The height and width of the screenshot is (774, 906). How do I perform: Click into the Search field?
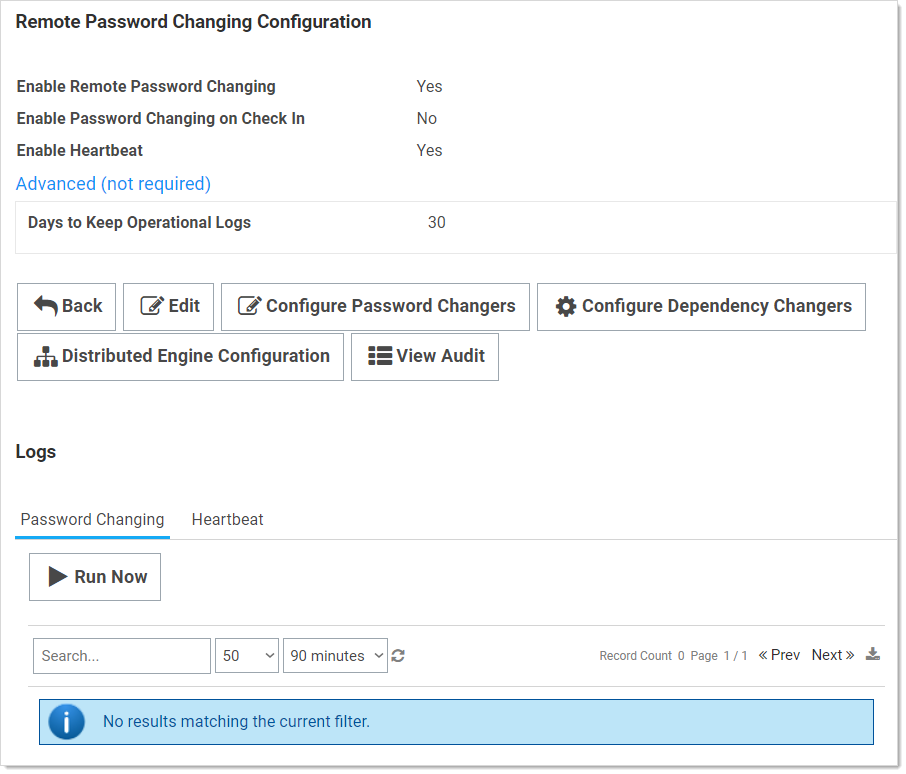[122, 657]
